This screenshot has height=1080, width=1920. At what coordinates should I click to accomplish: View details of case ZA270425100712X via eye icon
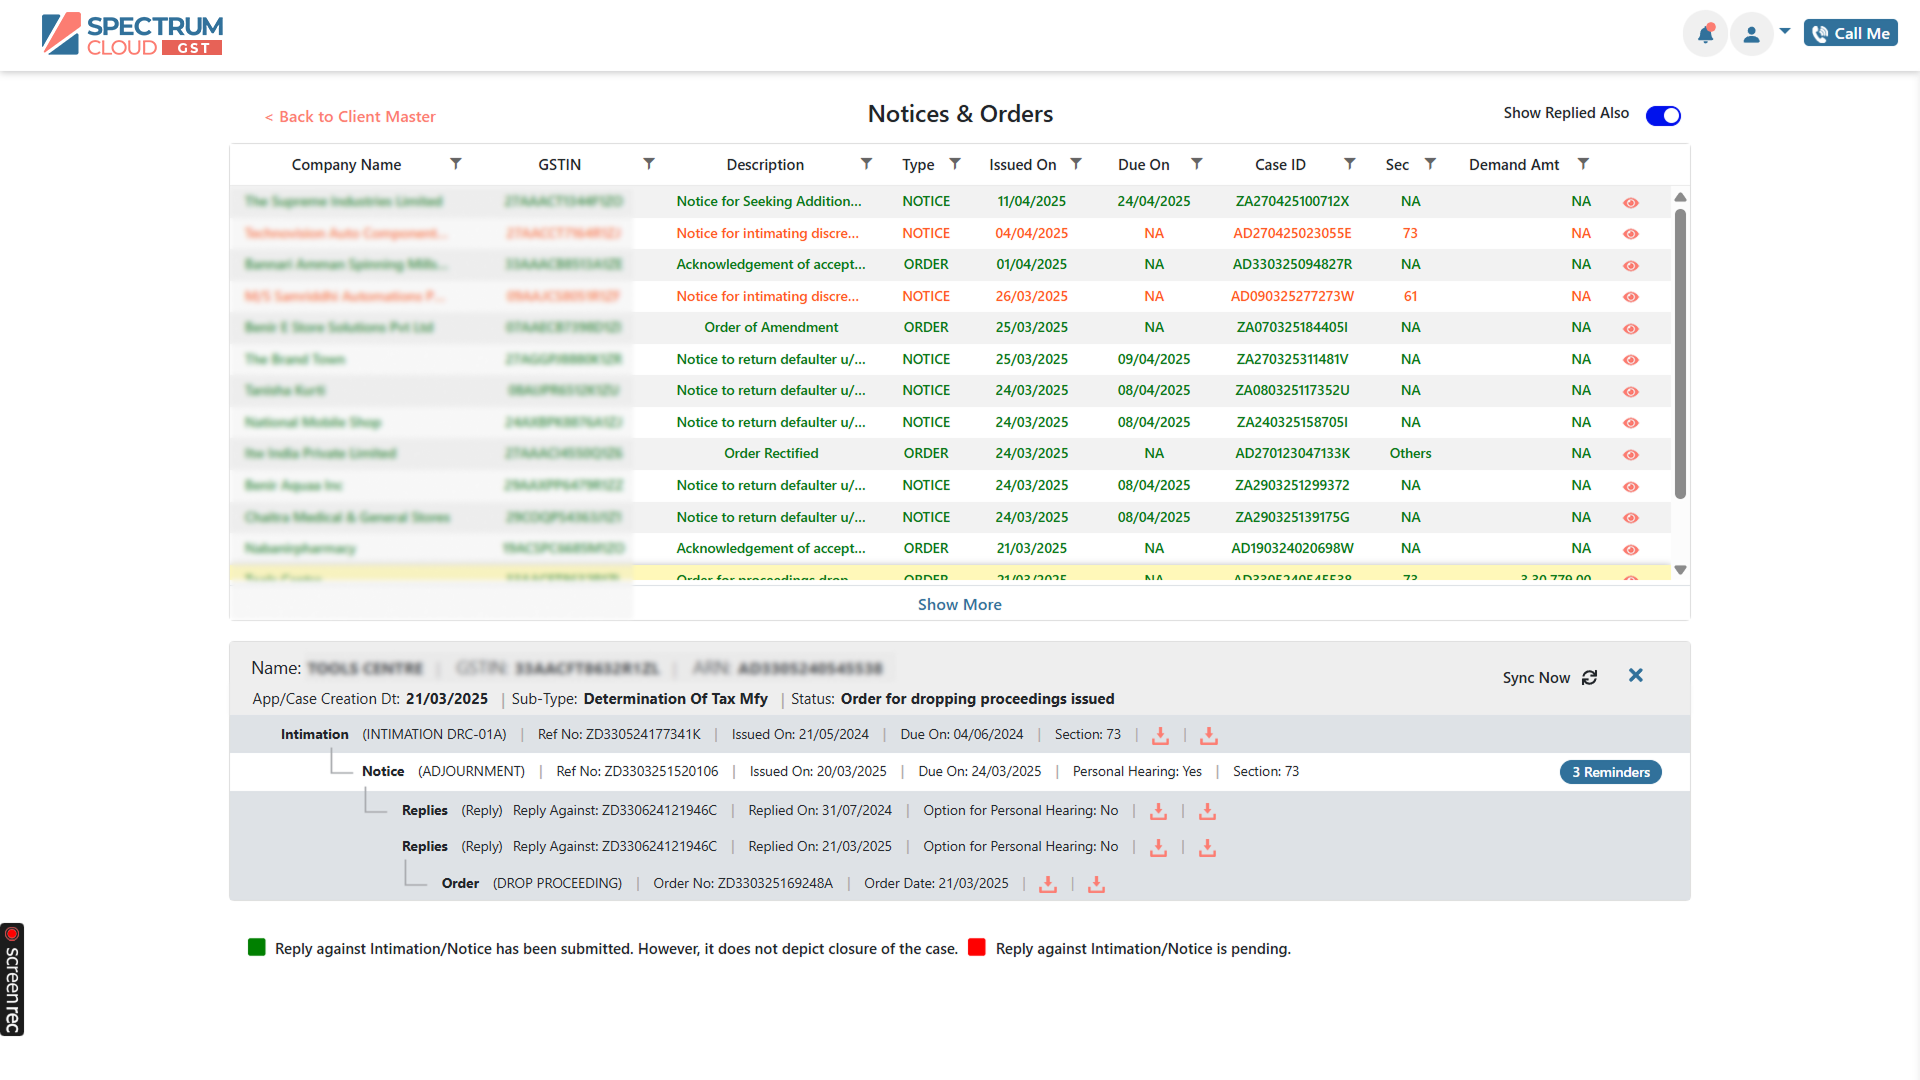(x=1631, y=203)
